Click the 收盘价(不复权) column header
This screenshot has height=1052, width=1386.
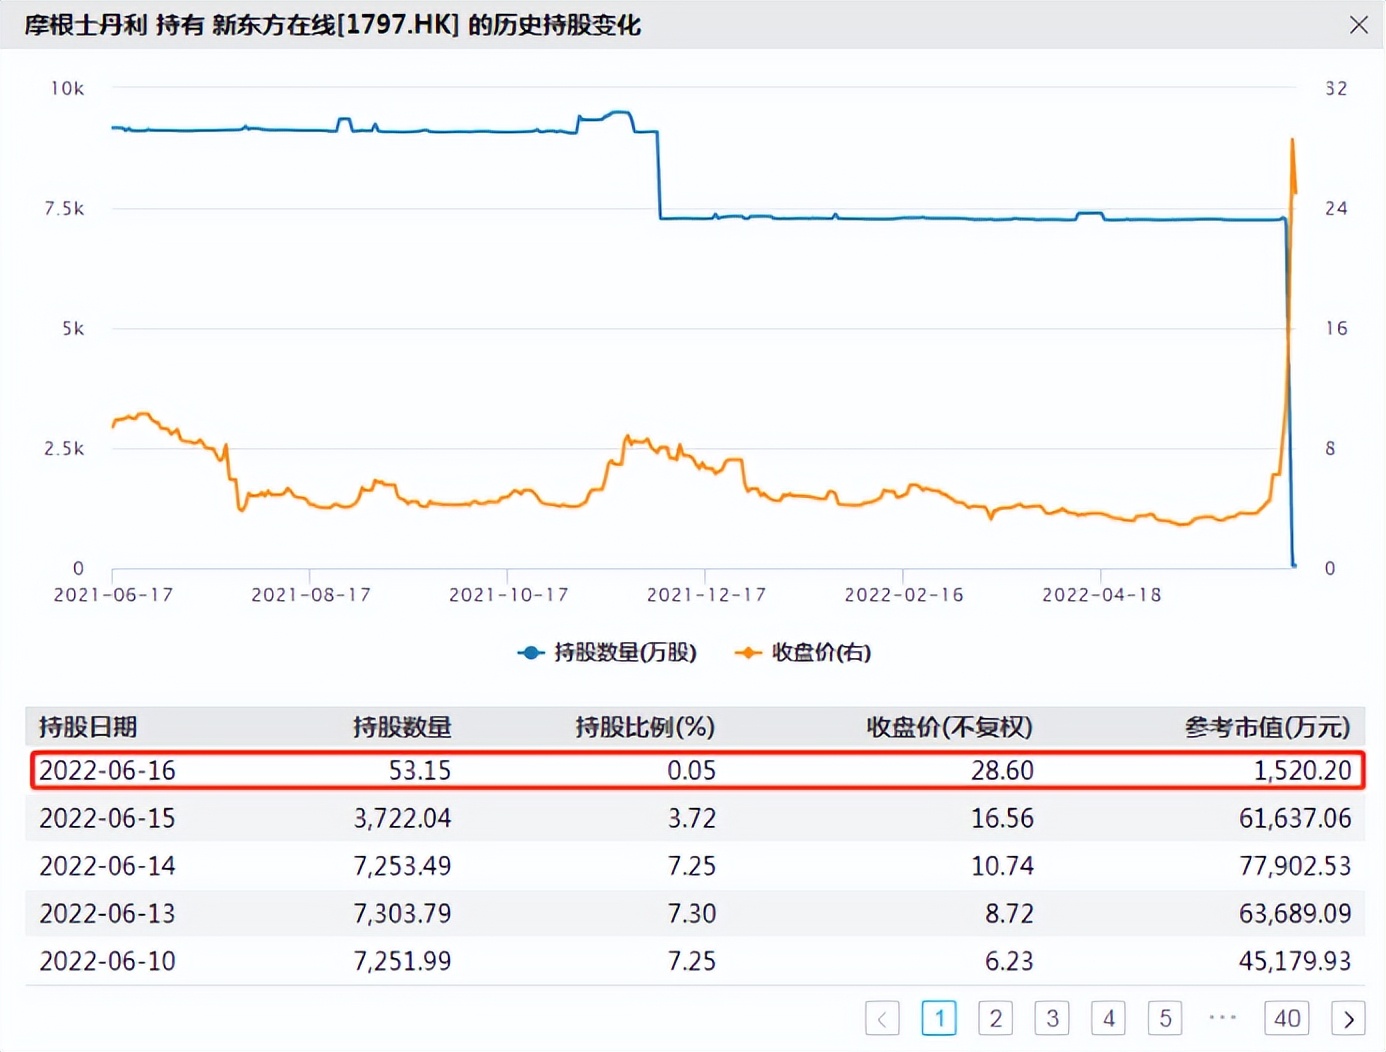(949, 727)
